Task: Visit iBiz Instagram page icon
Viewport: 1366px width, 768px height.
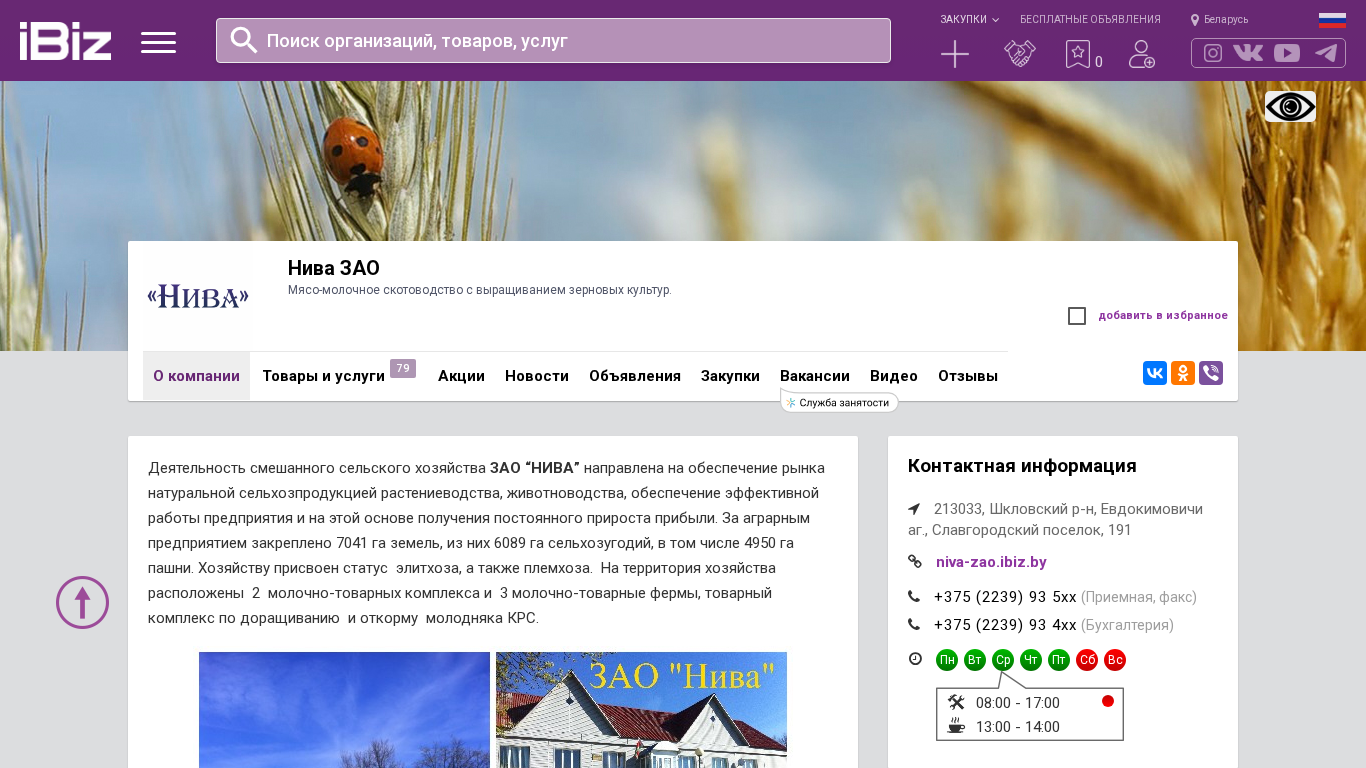Action: [x=1213, y=53]
